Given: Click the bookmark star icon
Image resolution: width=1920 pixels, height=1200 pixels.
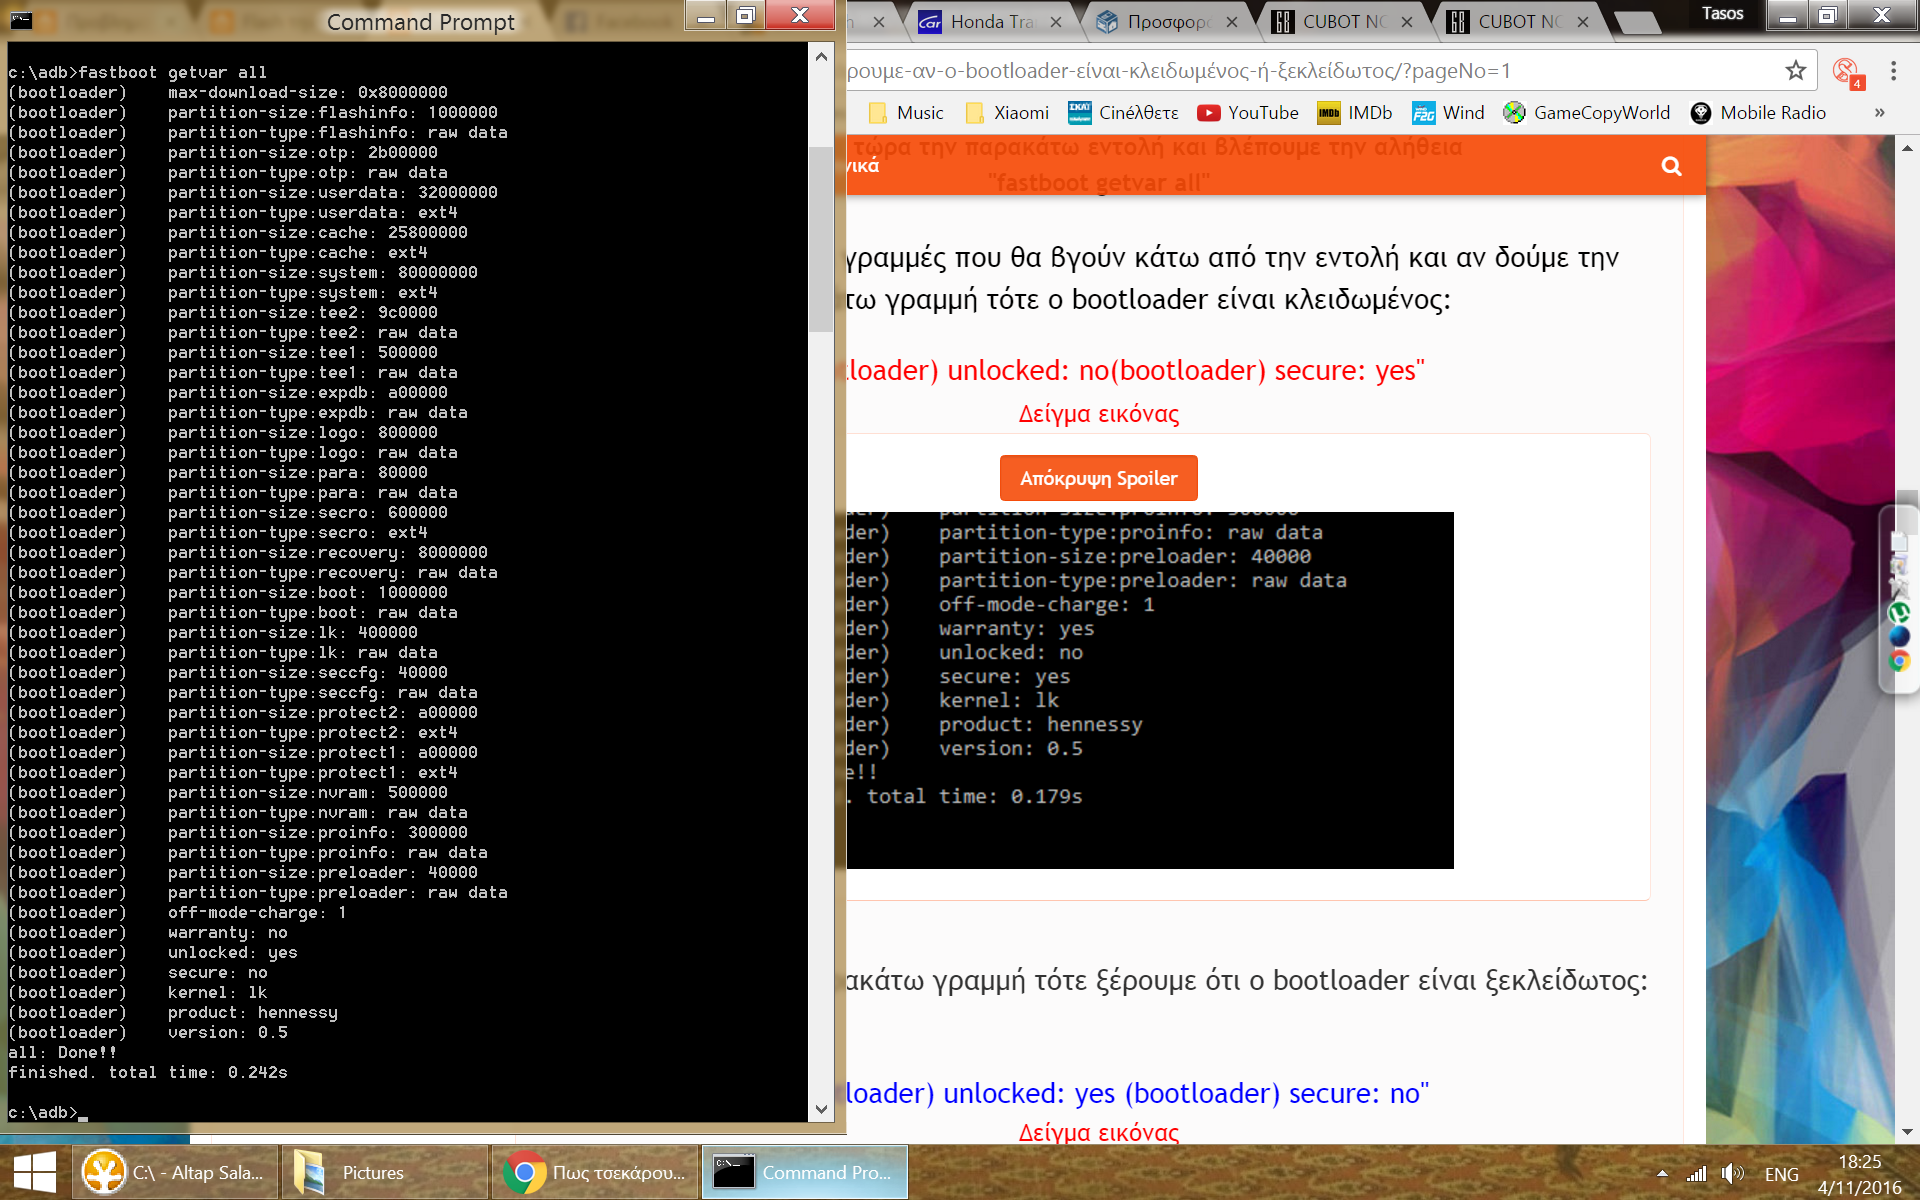Looking at the screenshot, I should tap(1795, 71).
